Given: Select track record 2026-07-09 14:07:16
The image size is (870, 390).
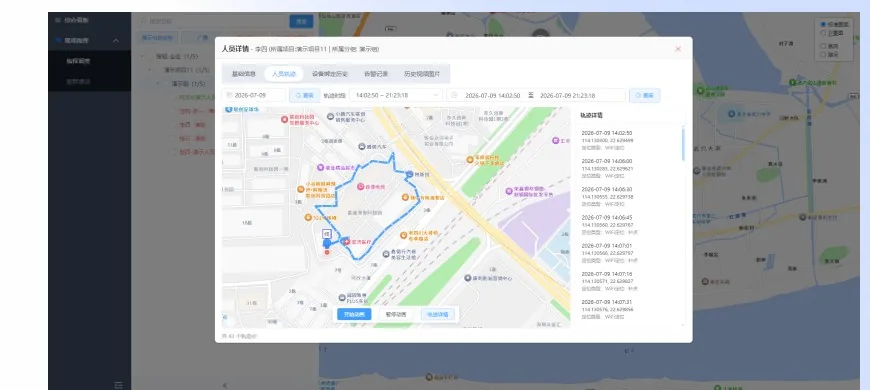Looking at the screenshot, I should (628, 281).
